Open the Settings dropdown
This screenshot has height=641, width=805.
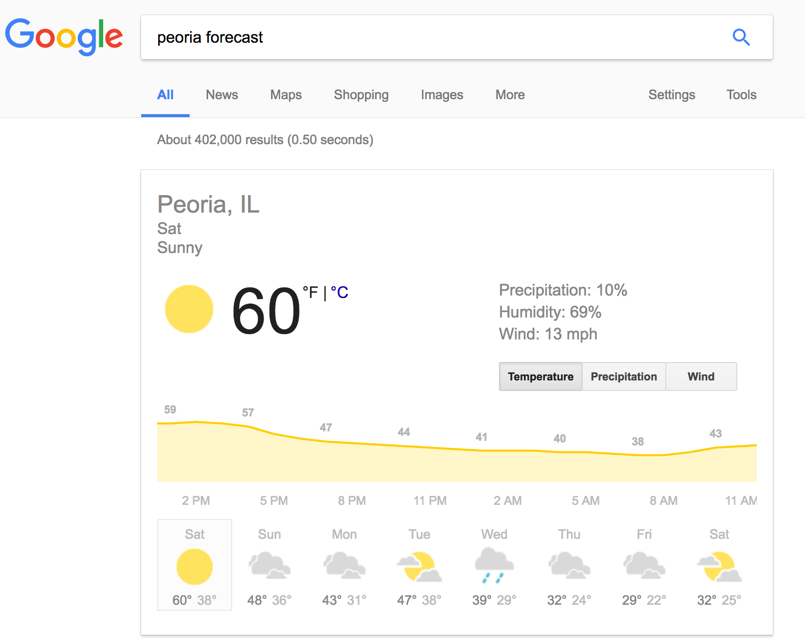672,94
